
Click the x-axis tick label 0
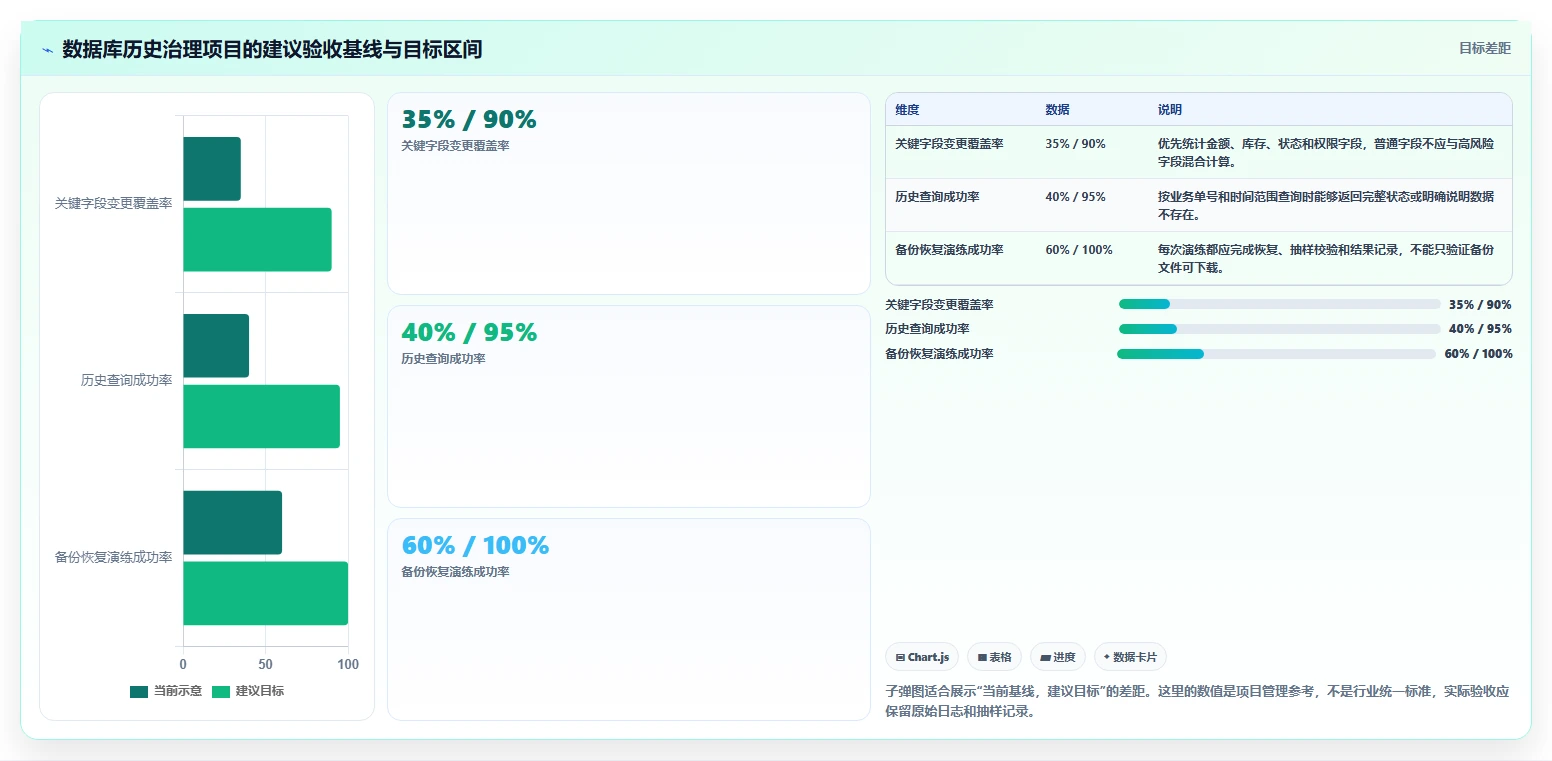[x=183, y=664]
